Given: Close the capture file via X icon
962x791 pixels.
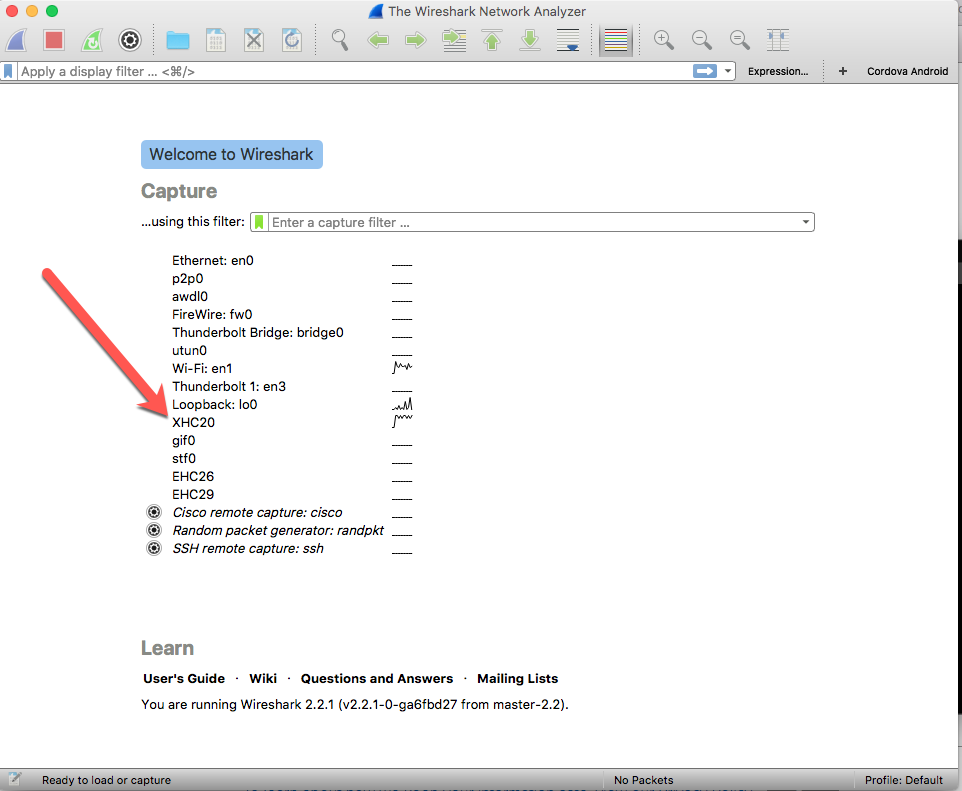Looking at the screenshot, I should click(x=253, y=41).
